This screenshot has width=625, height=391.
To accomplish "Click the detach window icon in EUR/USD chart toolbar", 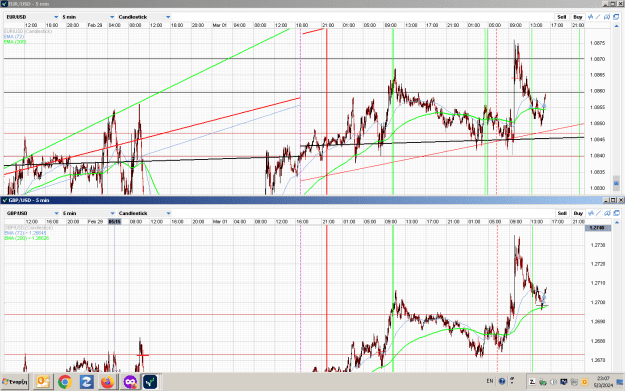I will pos(616,17).
